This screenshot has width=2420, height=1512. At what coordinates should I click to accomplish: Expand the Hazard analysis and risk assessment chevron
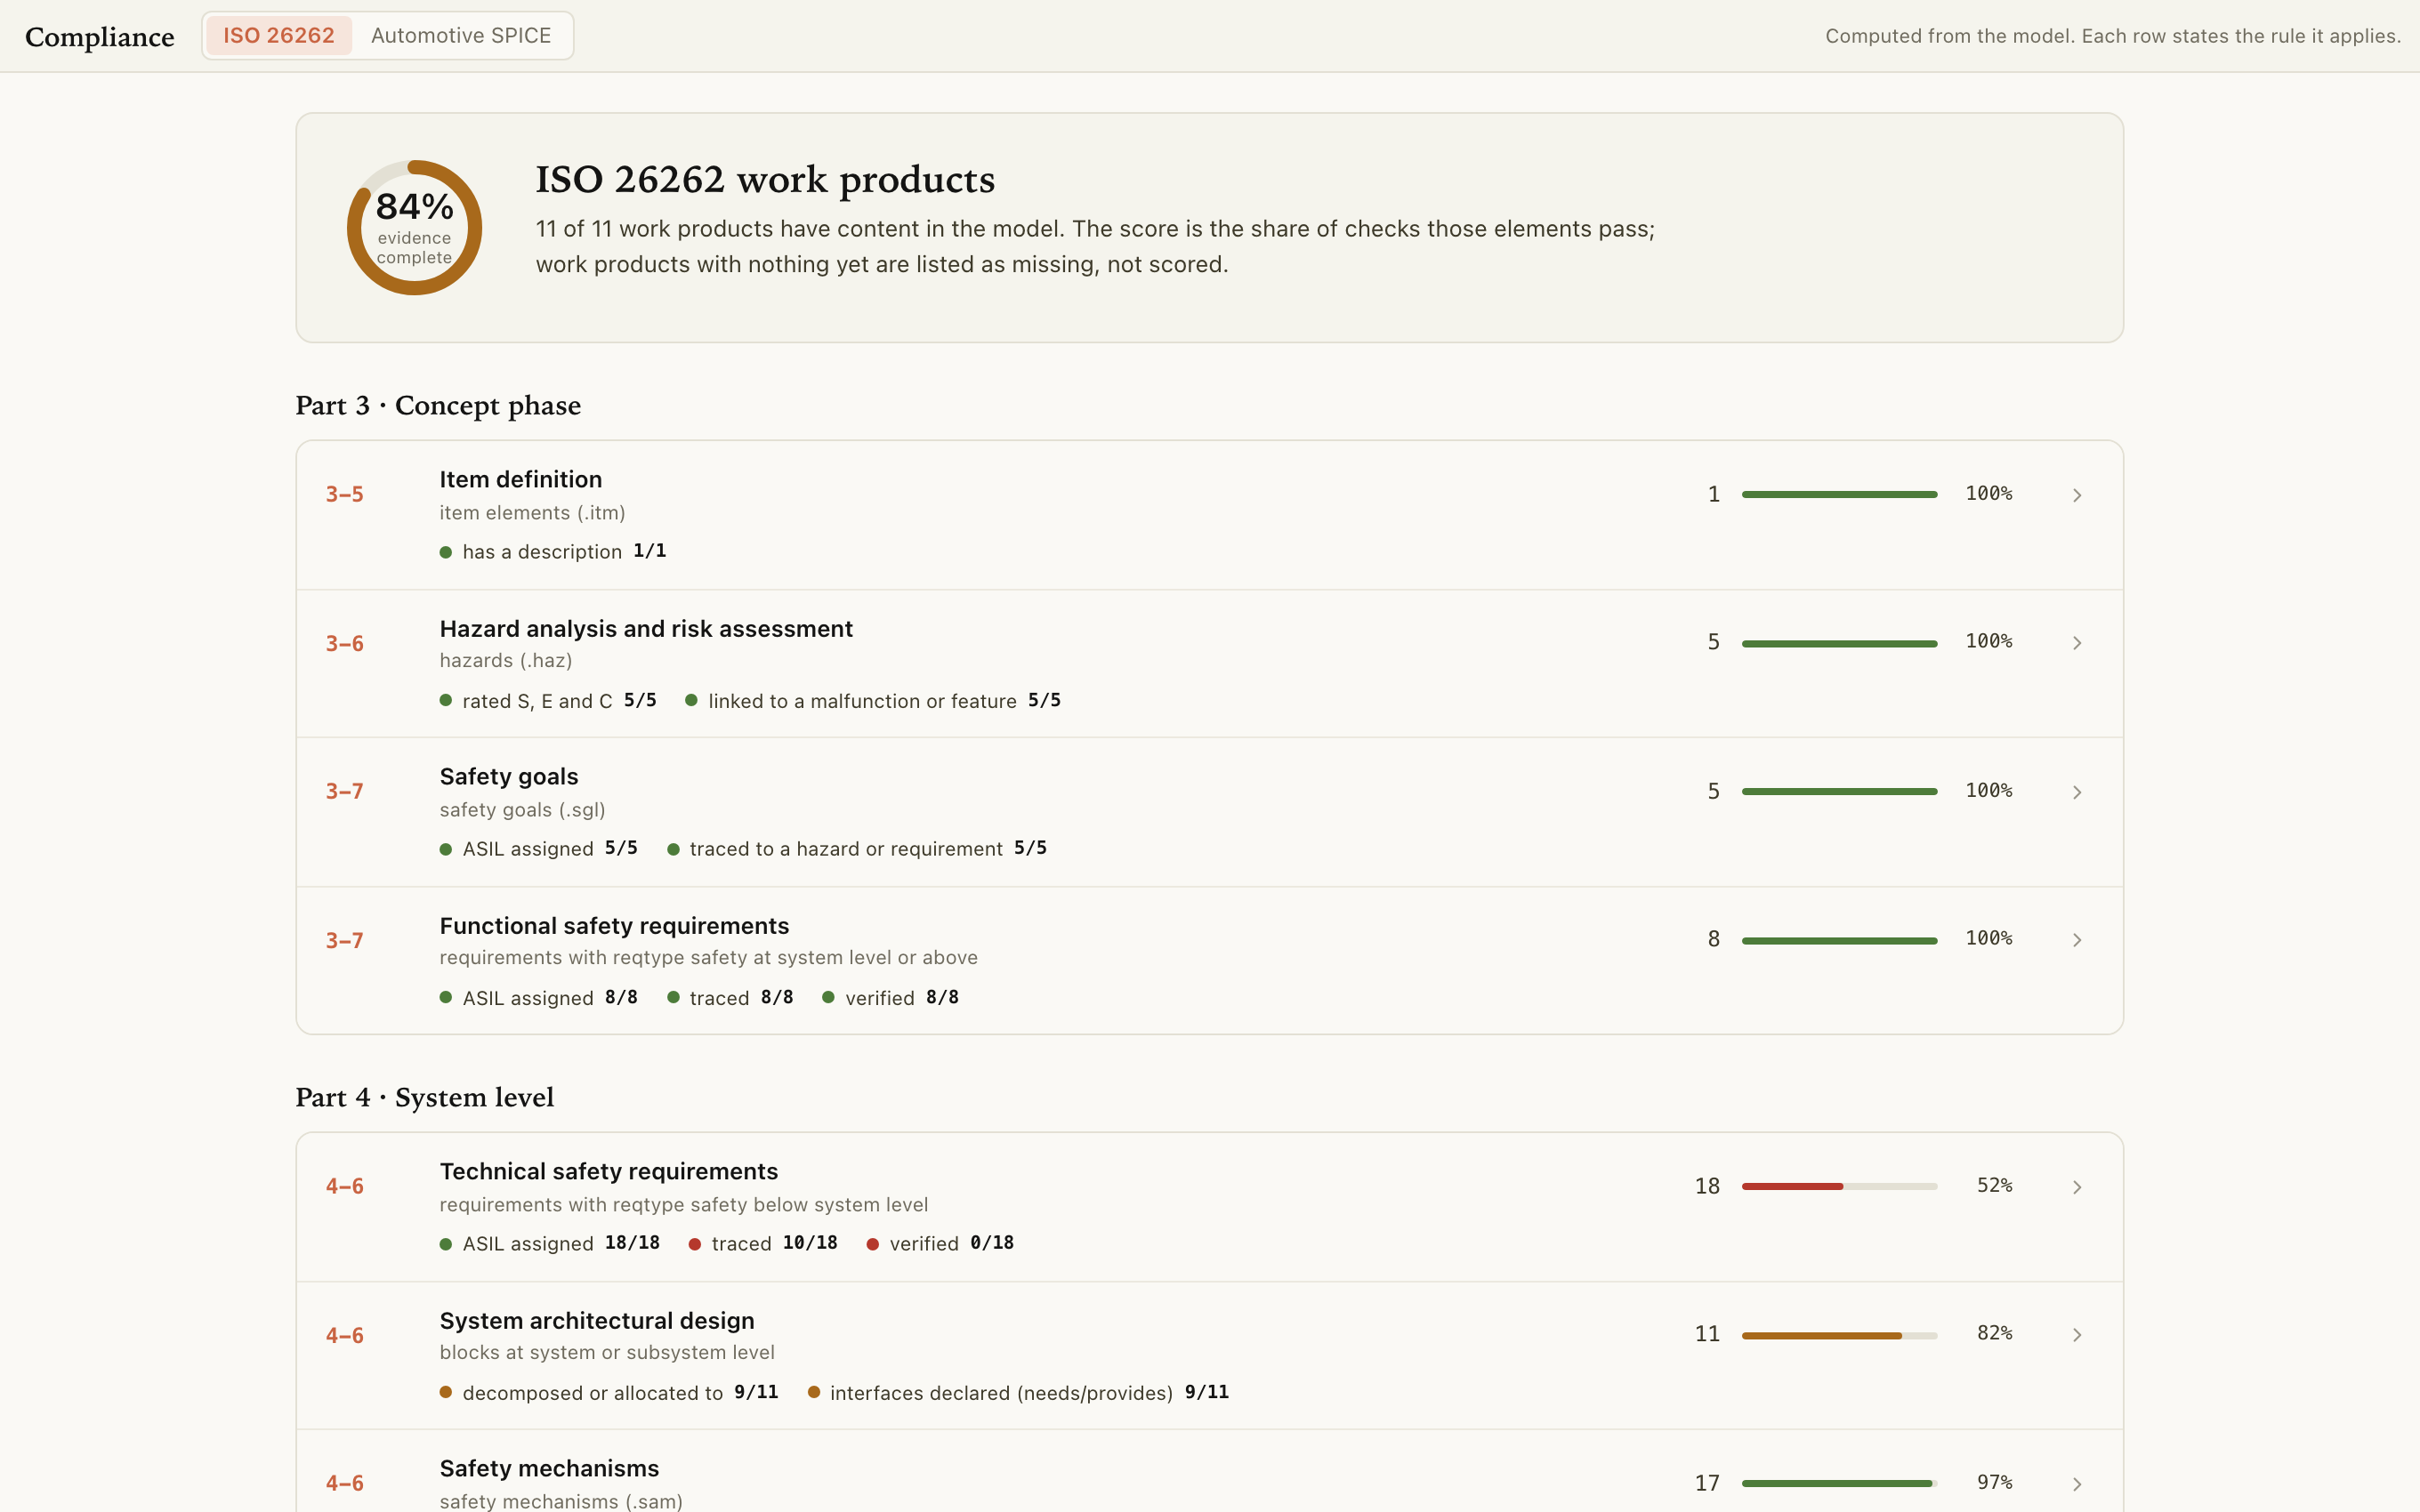[x=2077, y=643]
